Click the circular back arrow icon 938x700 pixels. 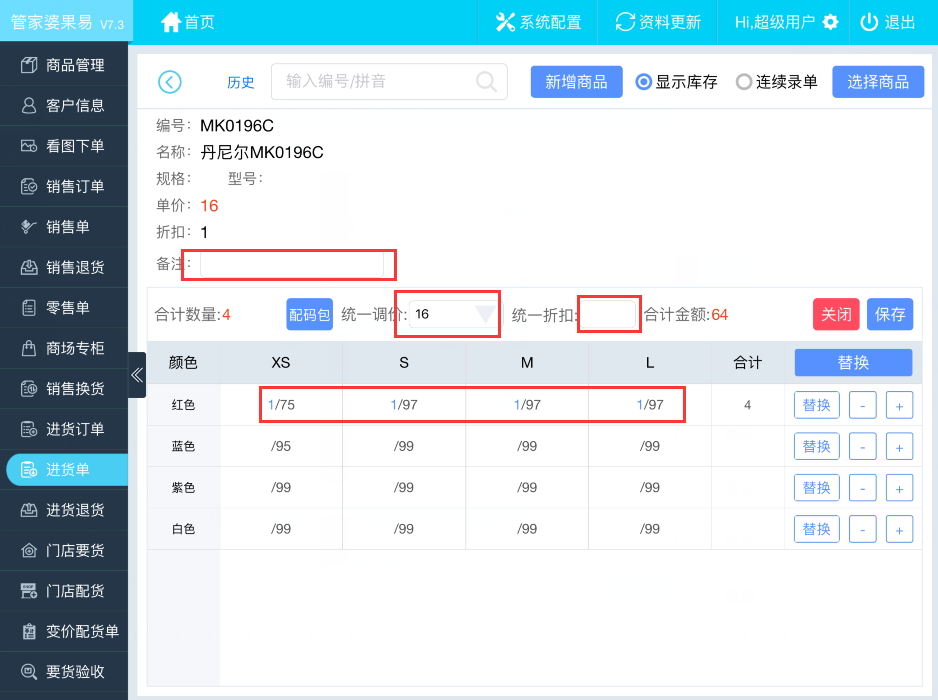(170, 82)
